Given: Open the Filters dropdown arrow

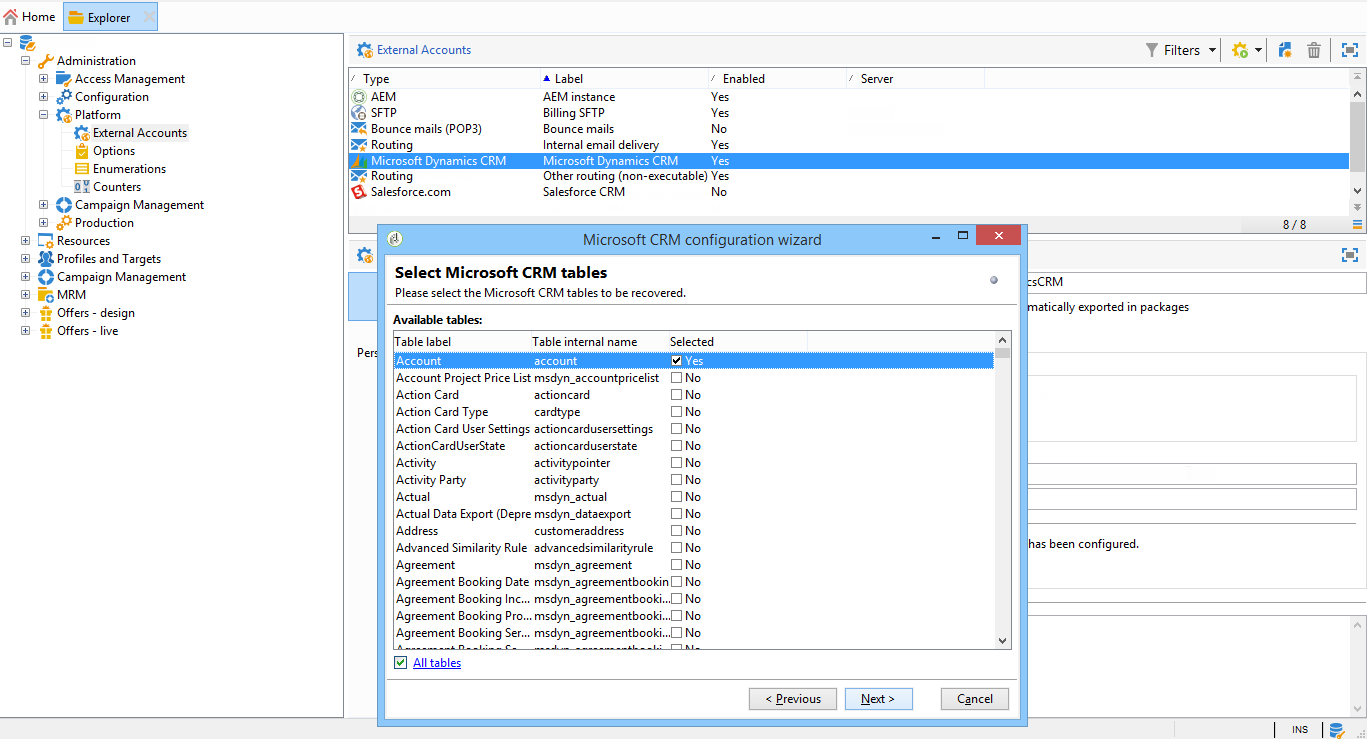Looking at the screenshot, I should [1212, 50].
